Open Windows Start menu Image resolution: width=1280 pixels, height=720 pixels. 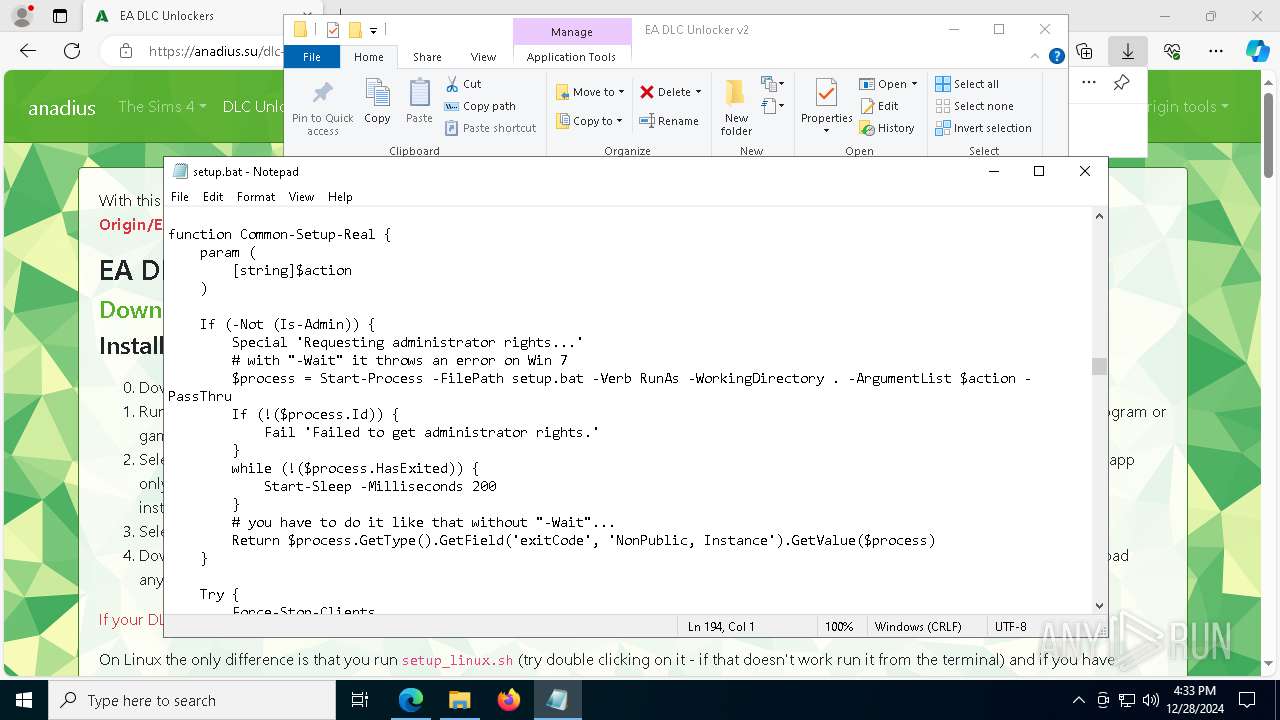(24, 700)
